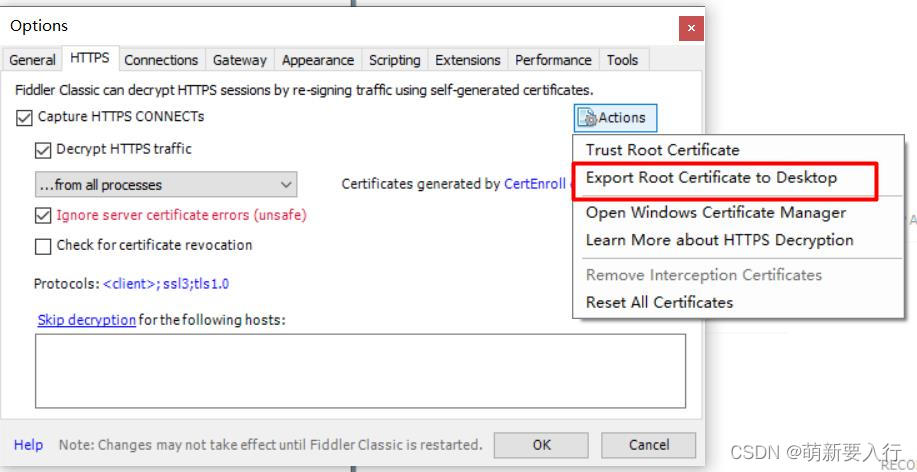Uncheck Decrypt HTTPS traffic

(x=43, y=150)
